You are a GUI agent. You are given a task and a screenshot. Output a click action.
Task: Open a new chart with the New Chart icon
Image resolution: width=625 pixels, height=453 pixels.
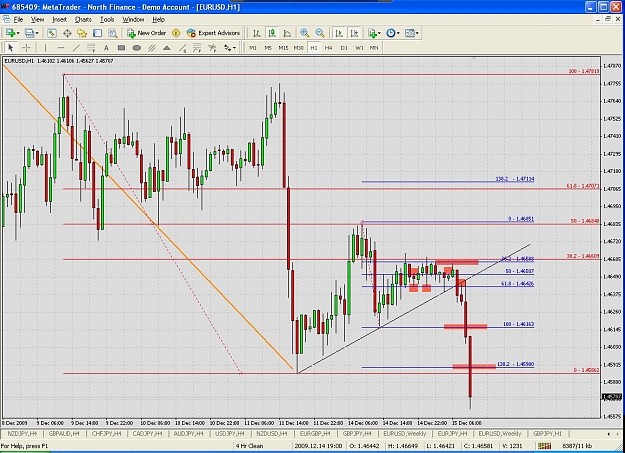click(10, 33)
